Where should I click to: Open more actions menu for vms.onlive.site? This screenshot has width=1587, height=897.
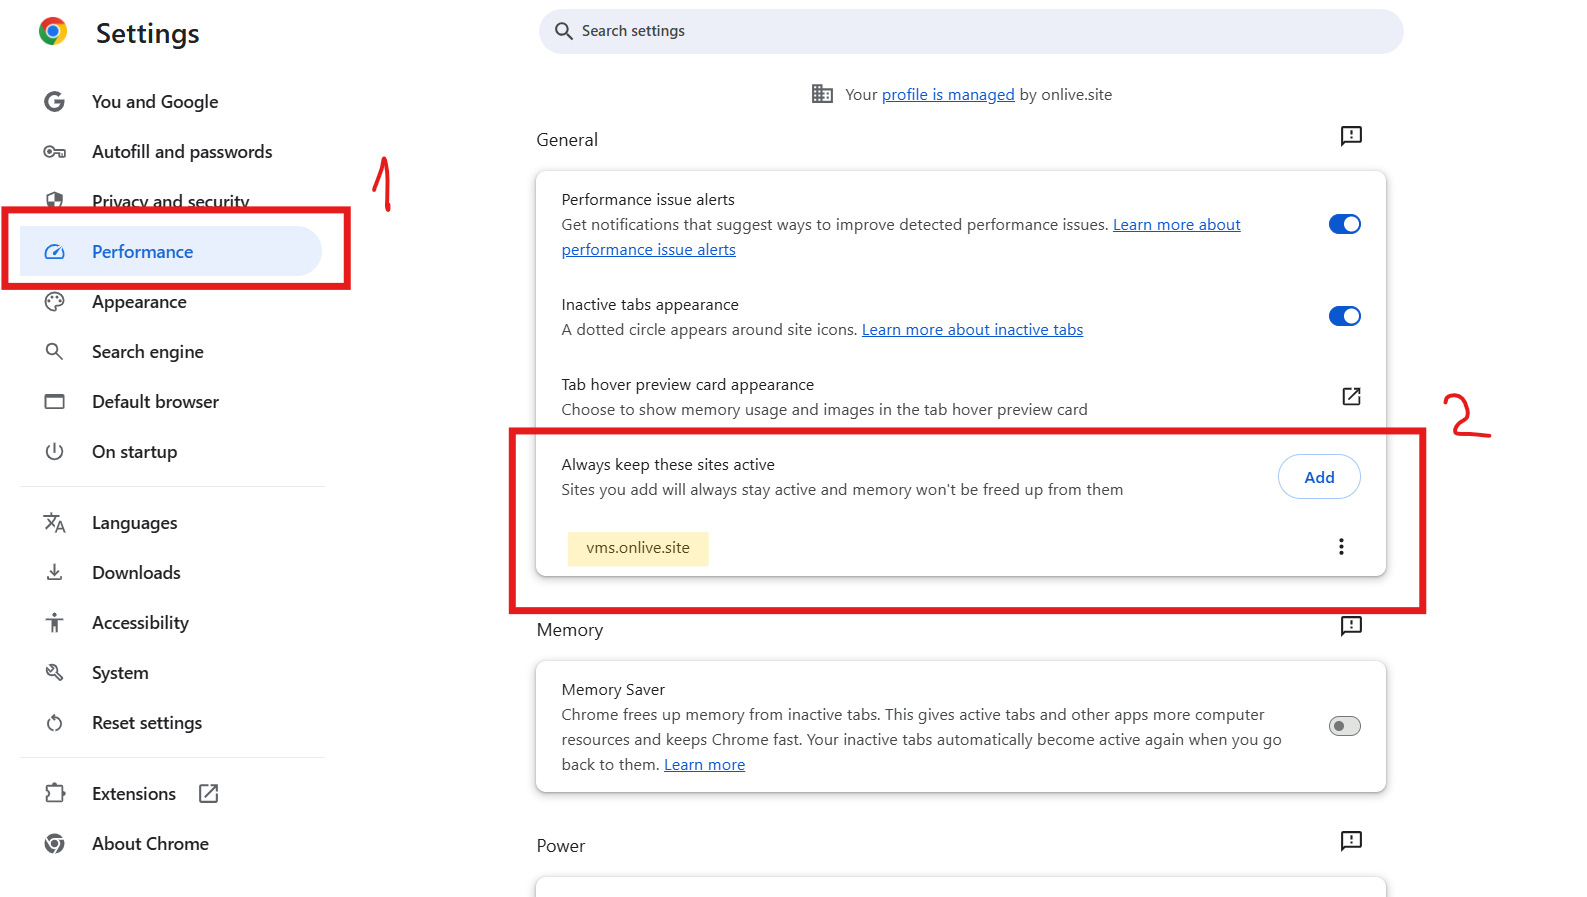(1341, 547)
